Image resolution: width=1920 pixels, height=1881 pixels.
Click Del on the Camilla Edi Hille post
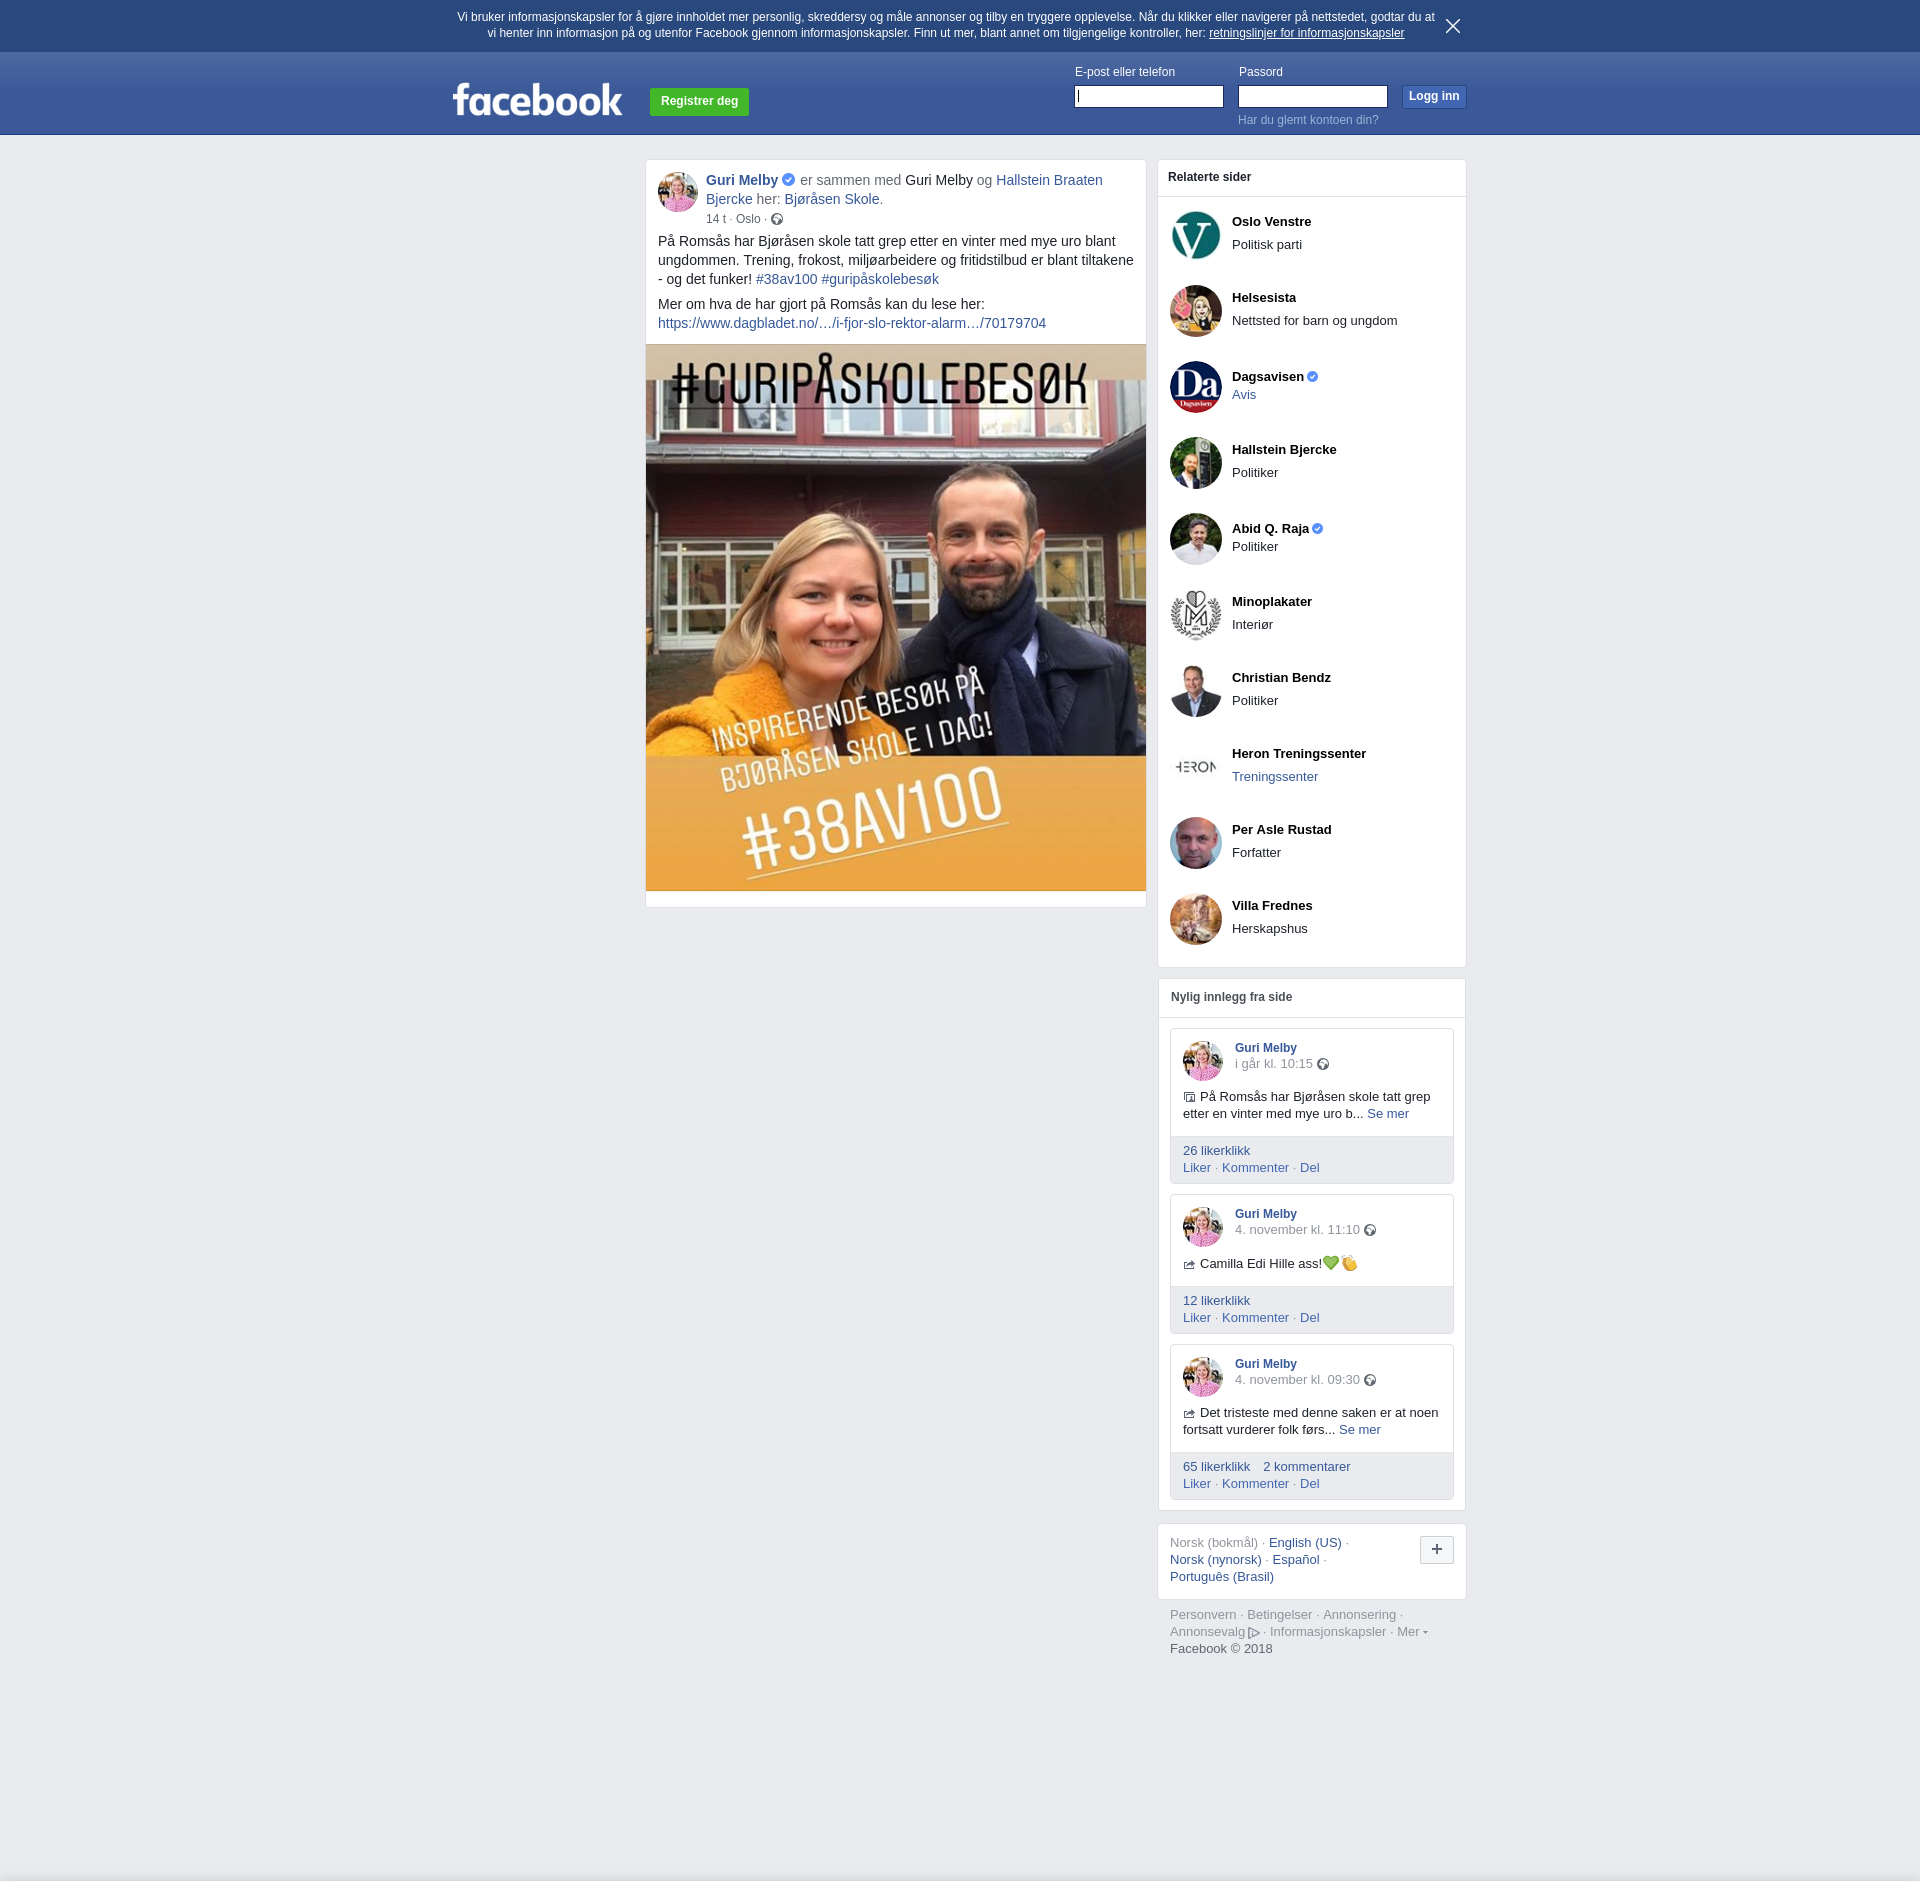pyautogui.click(x=1309, y=1318)
